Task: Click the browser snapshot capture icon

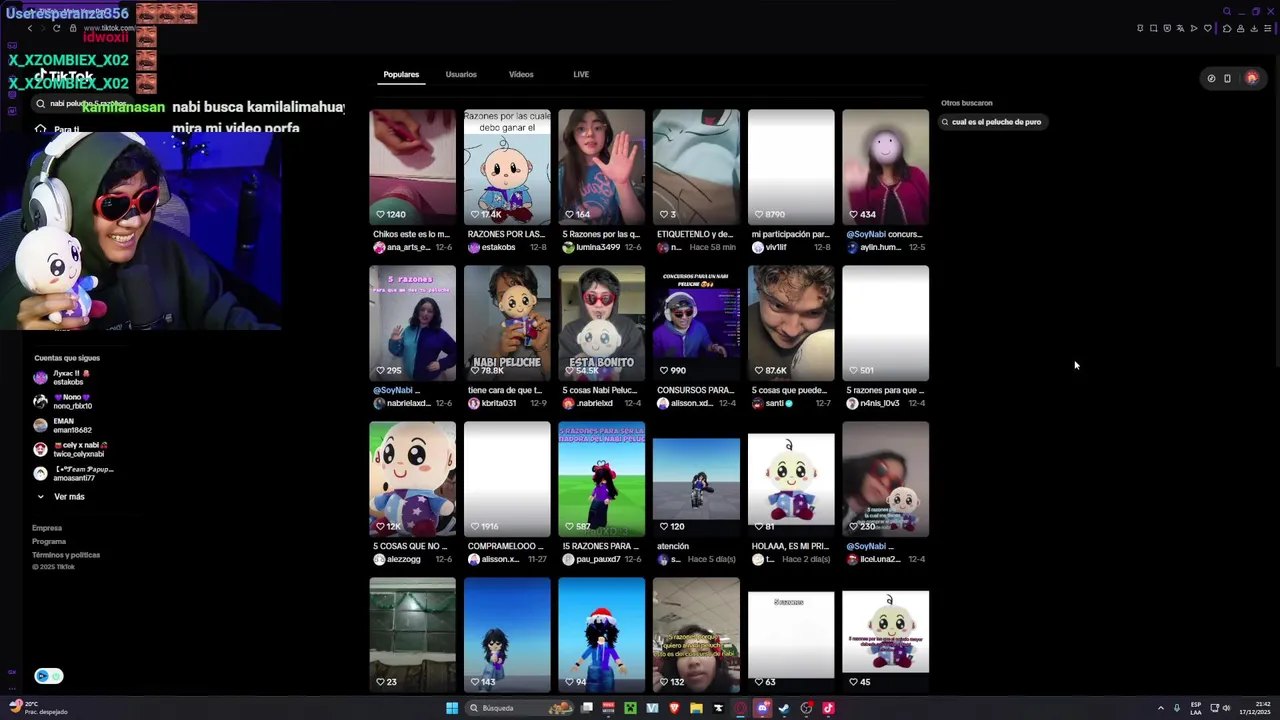Action: tap(1153, 28)
